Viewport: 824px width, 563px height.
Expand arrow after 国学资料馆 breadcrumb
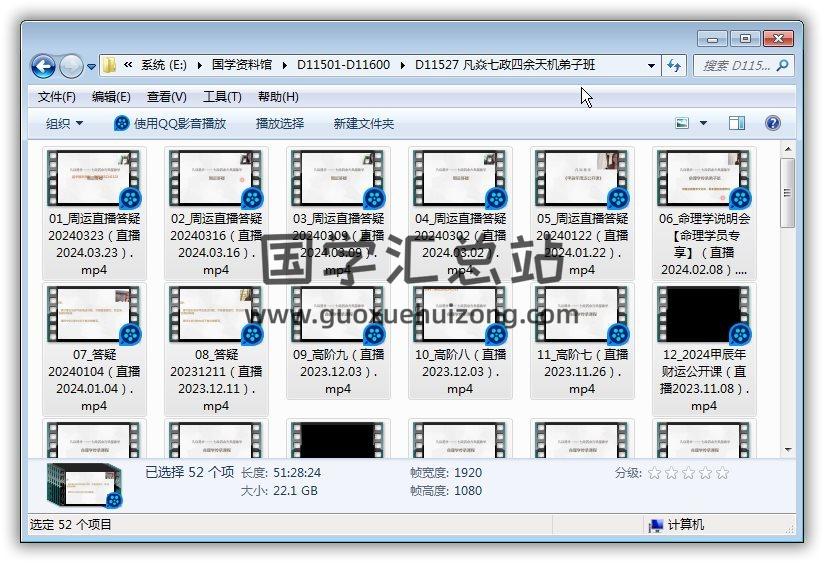pyautogui.click(x=284, y=65)
